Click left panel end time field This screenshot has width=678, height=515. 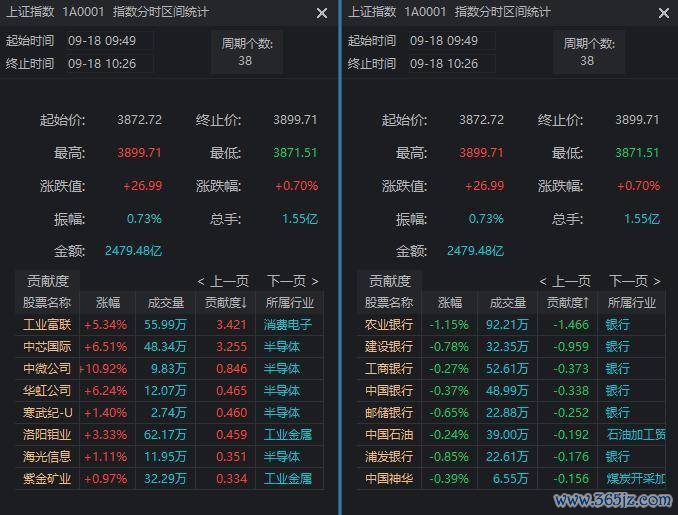[106, 63]
